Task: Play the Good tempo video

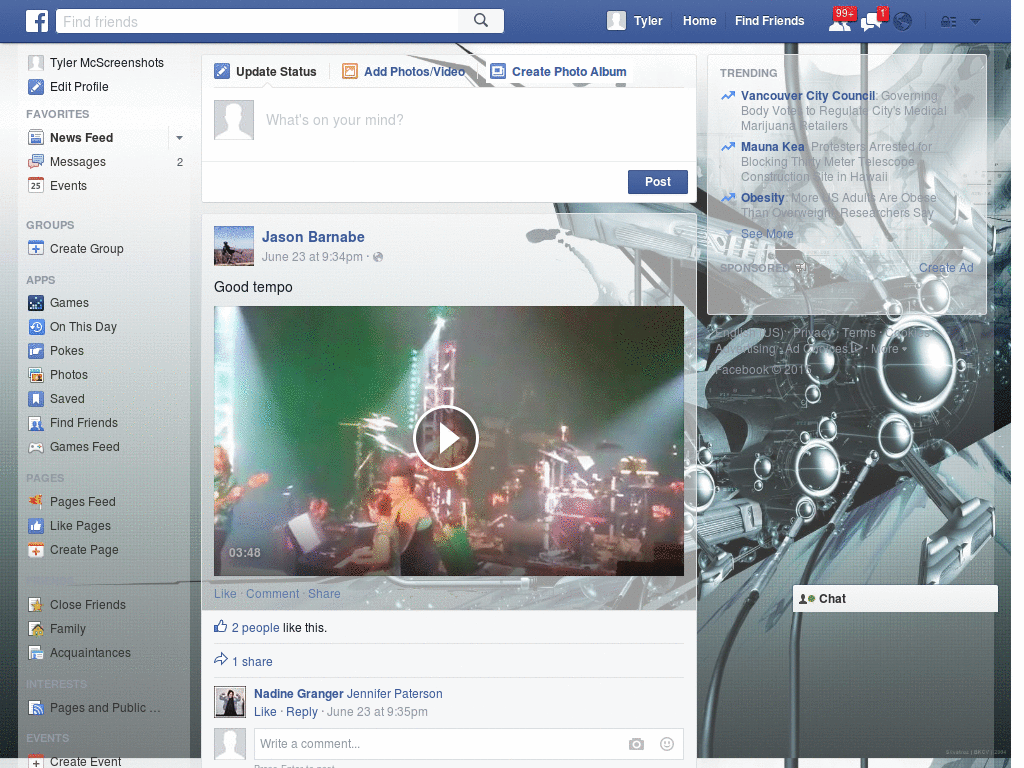Action: (446, 438)
